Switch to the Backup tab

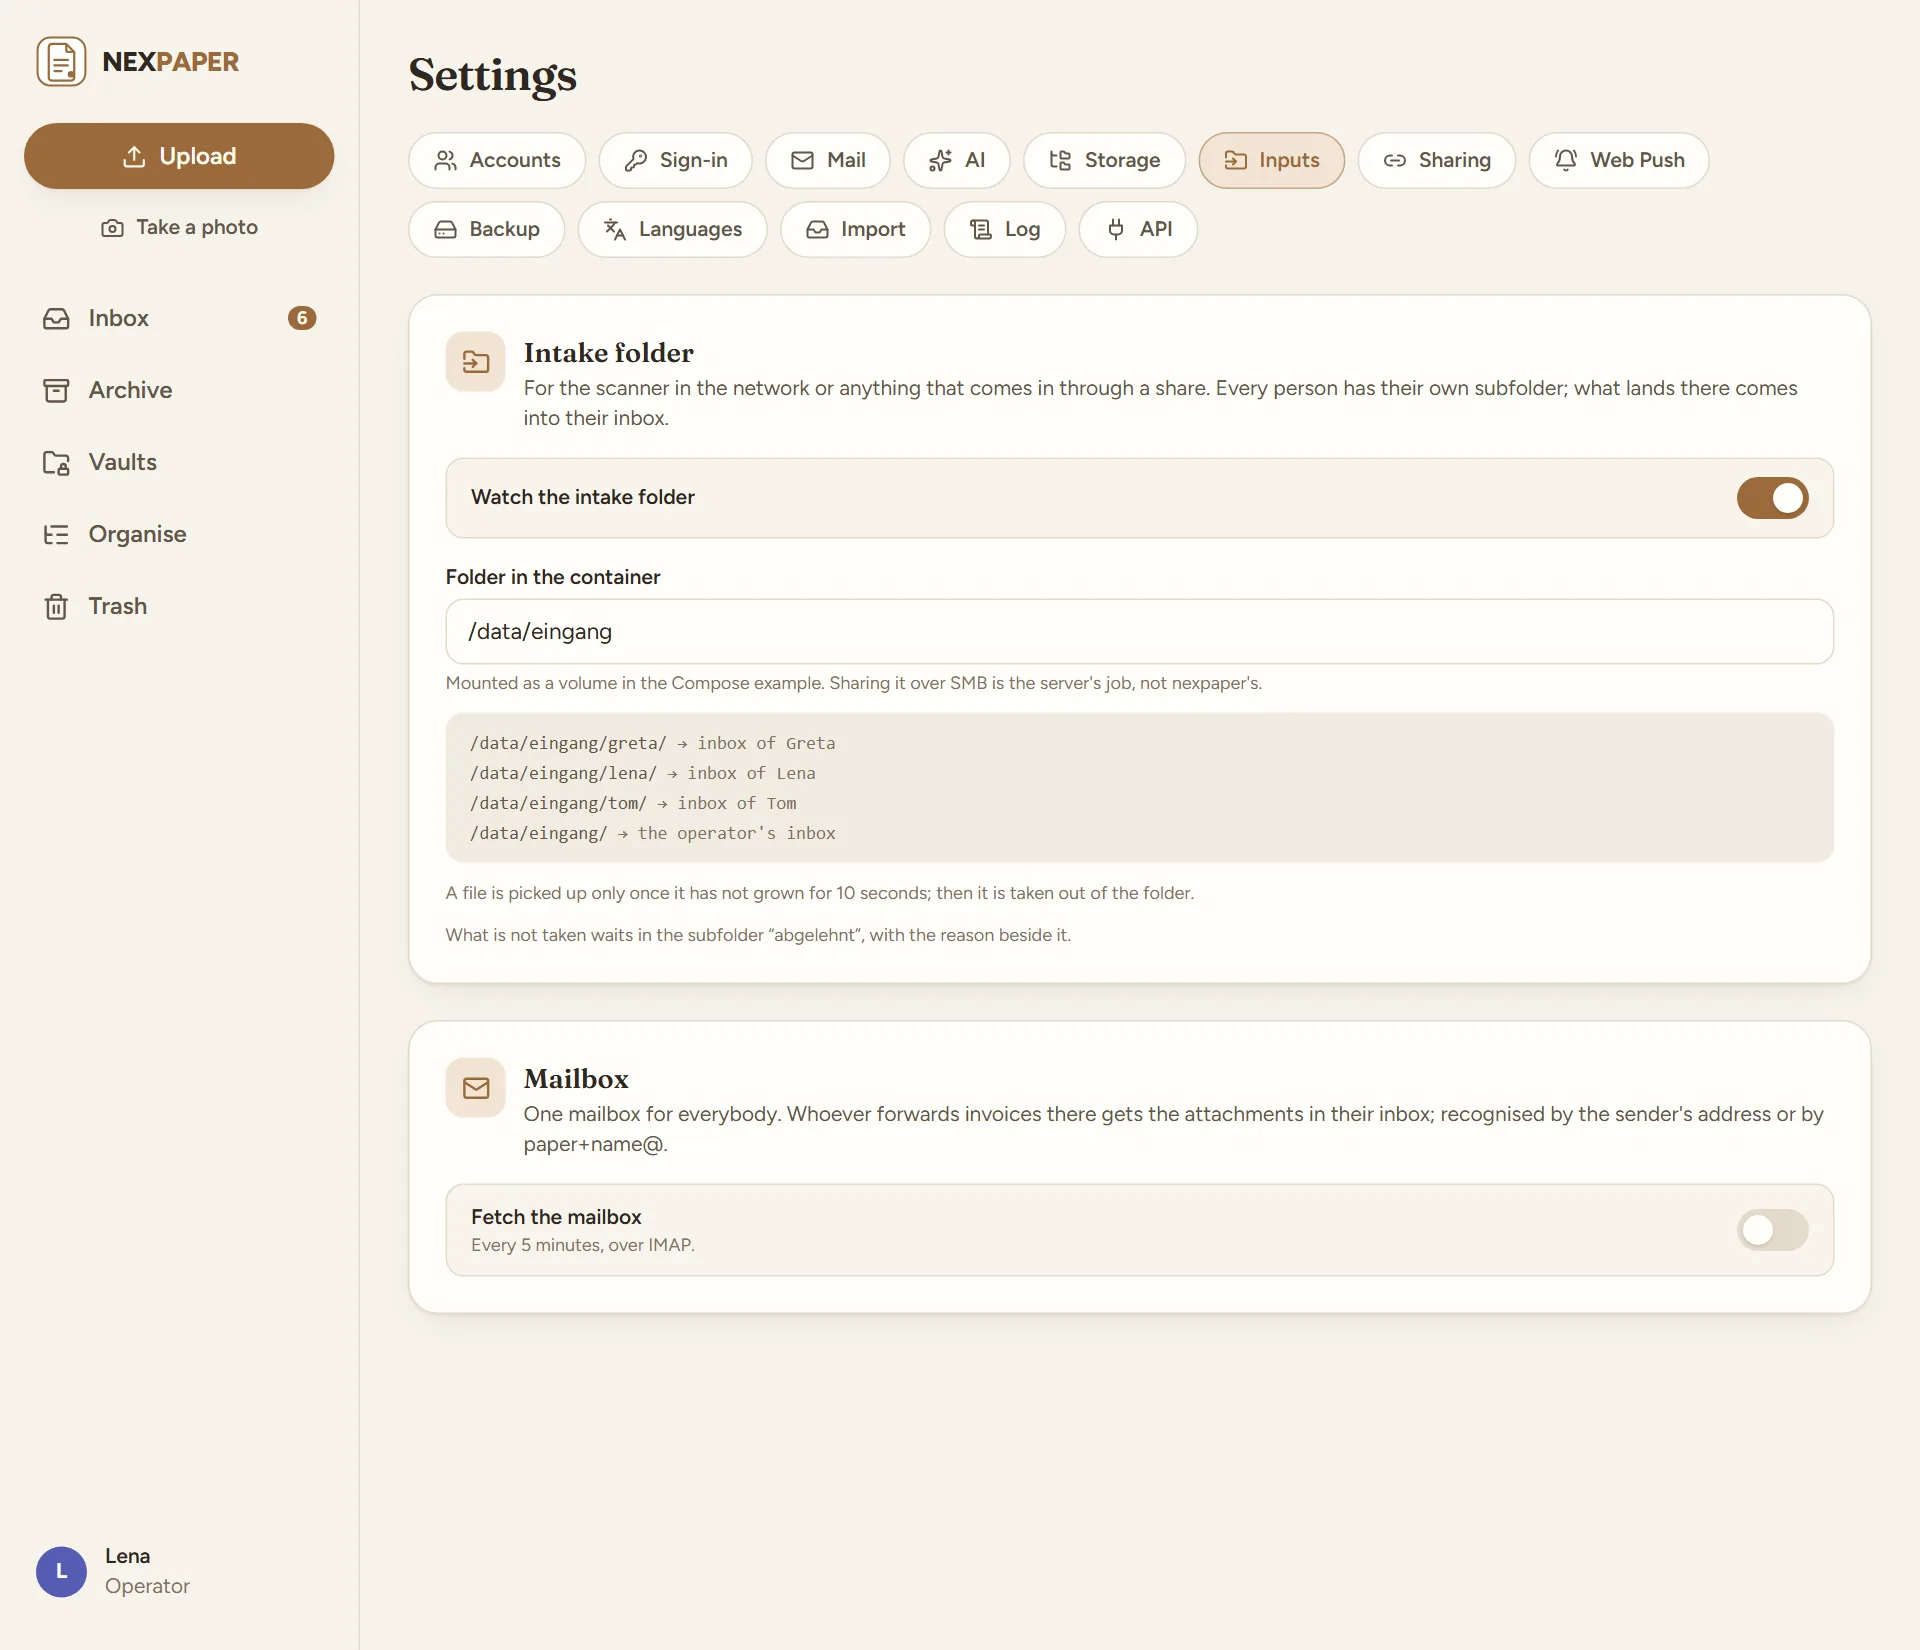[x=487, y=229]
